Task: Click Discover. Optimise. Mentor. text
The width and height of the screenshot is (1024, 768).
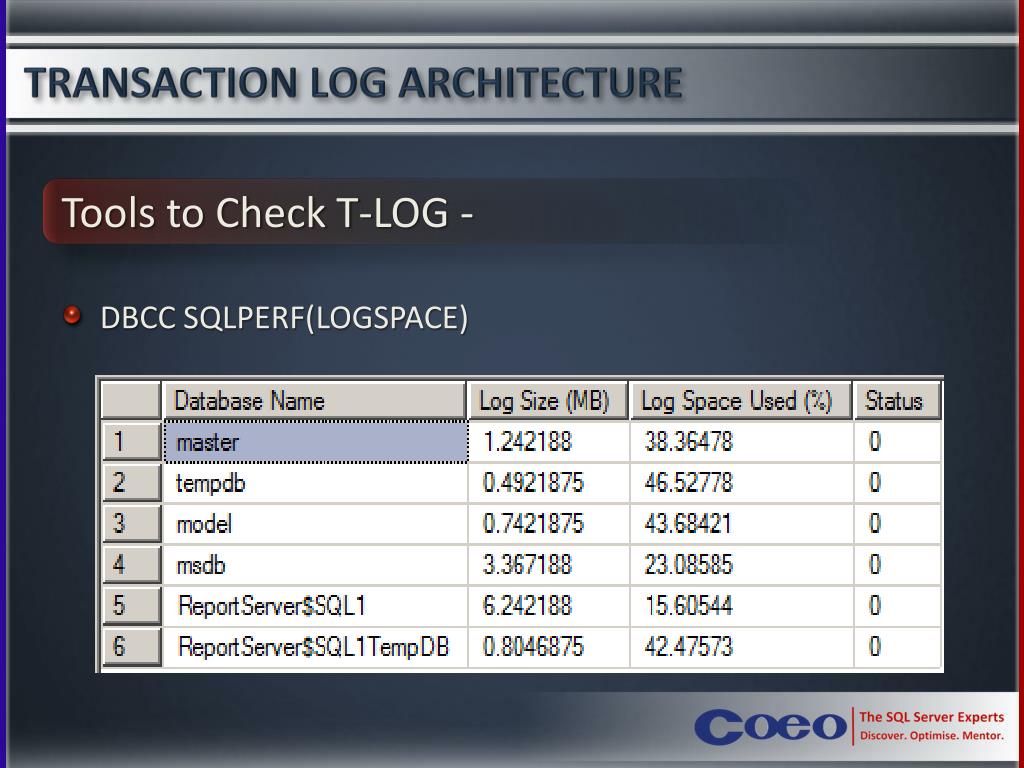Action: [931, 736]
